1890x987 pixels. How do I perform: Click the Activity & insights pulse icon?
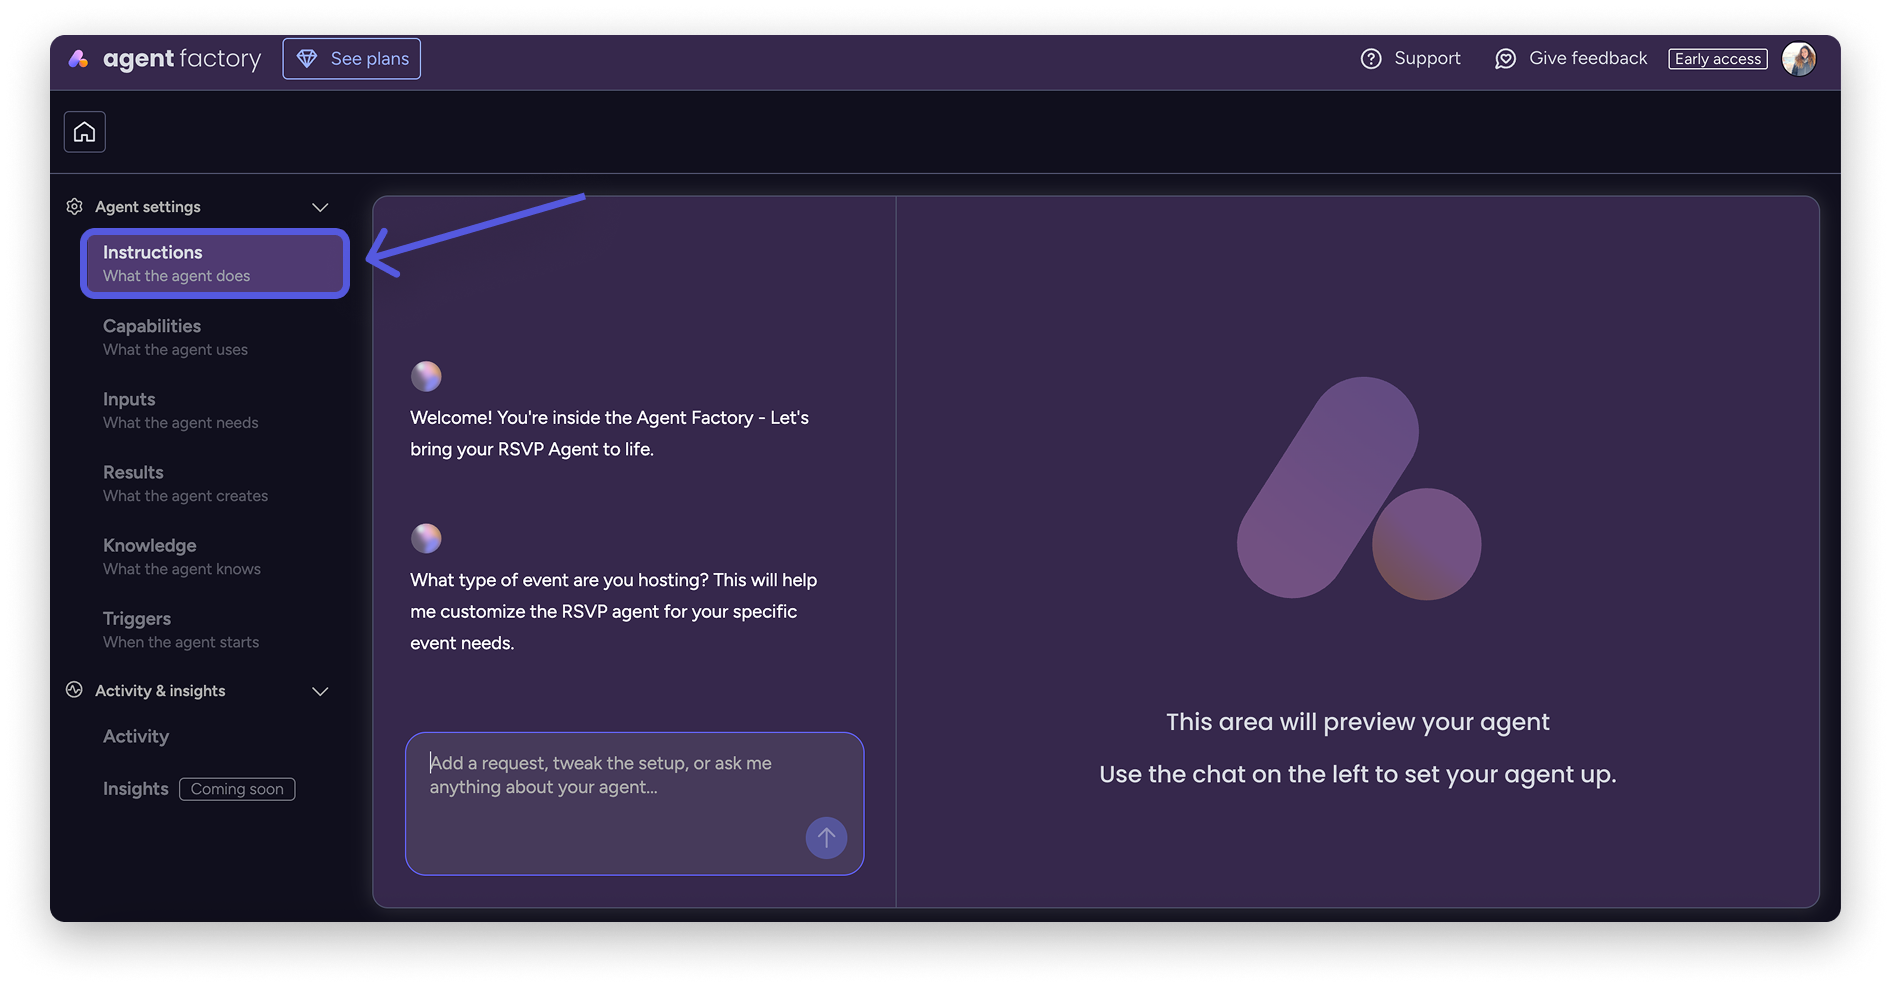tap(74, 690)
